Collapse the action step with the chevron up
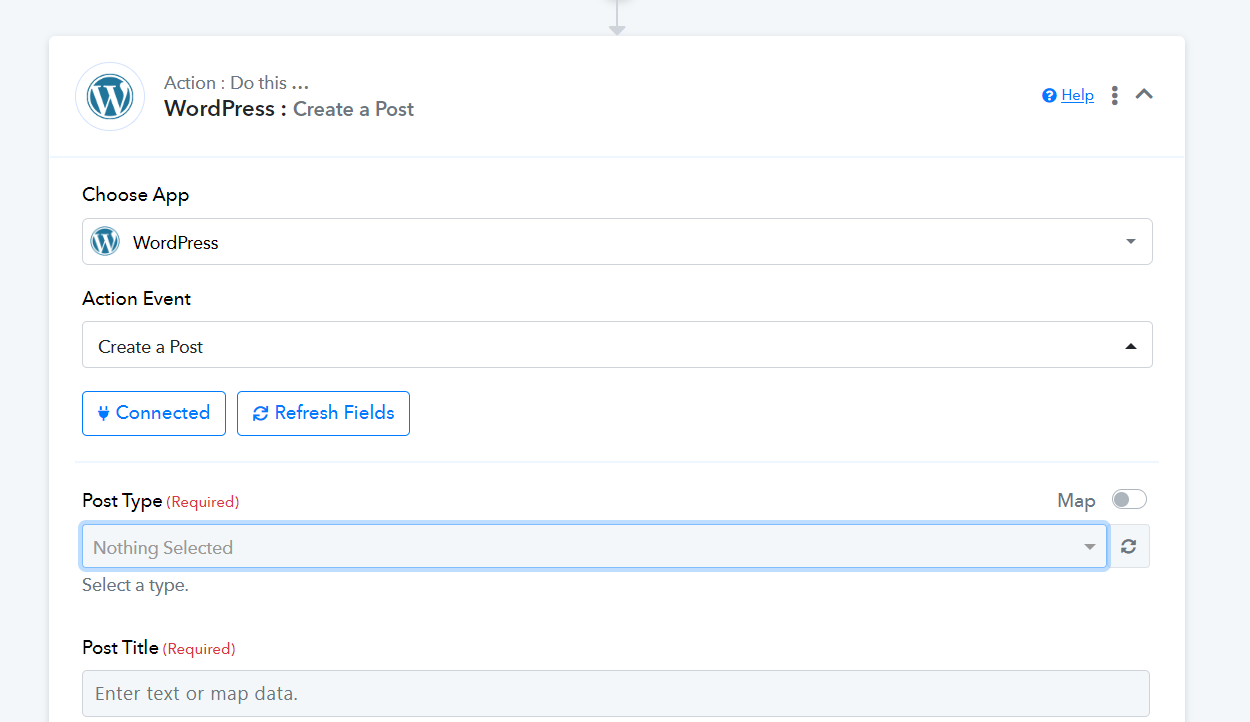Image resolution: width=1250 pixels, height=722 pixels. pyautogui.click(x=1145, y=94)
